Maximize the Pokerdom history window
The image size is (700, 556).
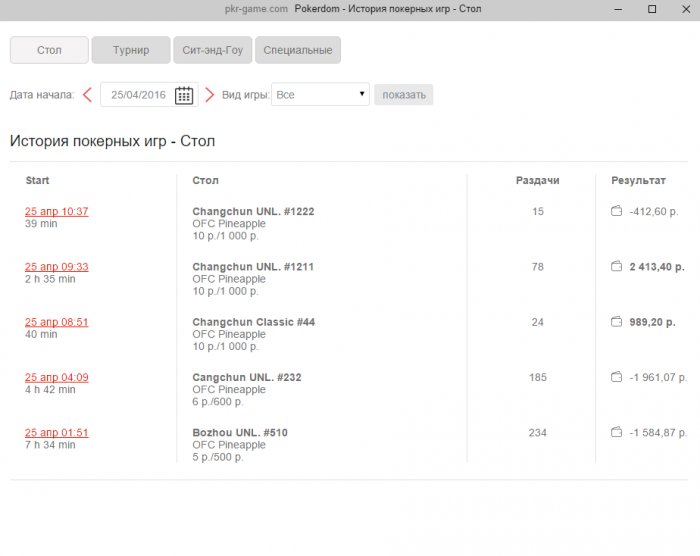pyautogui.click(x=652, y=9)
